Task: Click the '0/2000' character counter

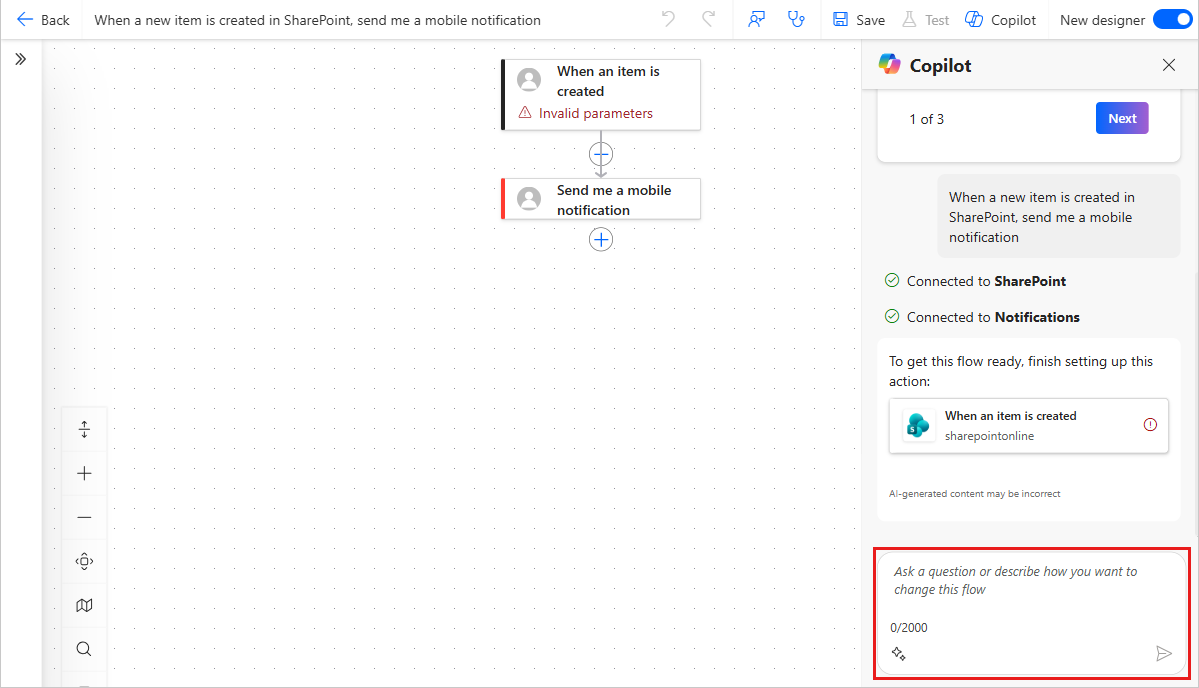Action: [x=908, y=628]
